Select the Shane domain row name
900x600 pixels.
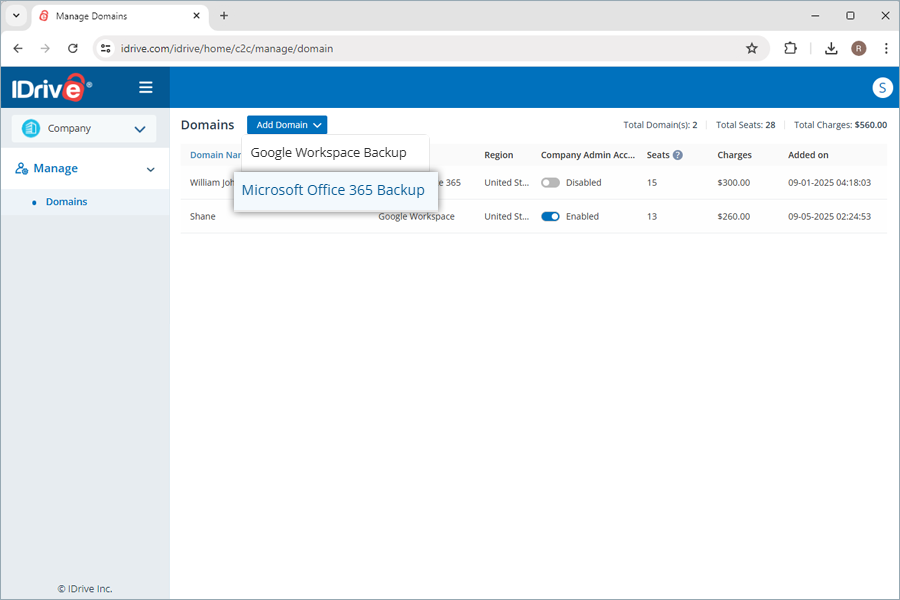(x=203, y=216)
